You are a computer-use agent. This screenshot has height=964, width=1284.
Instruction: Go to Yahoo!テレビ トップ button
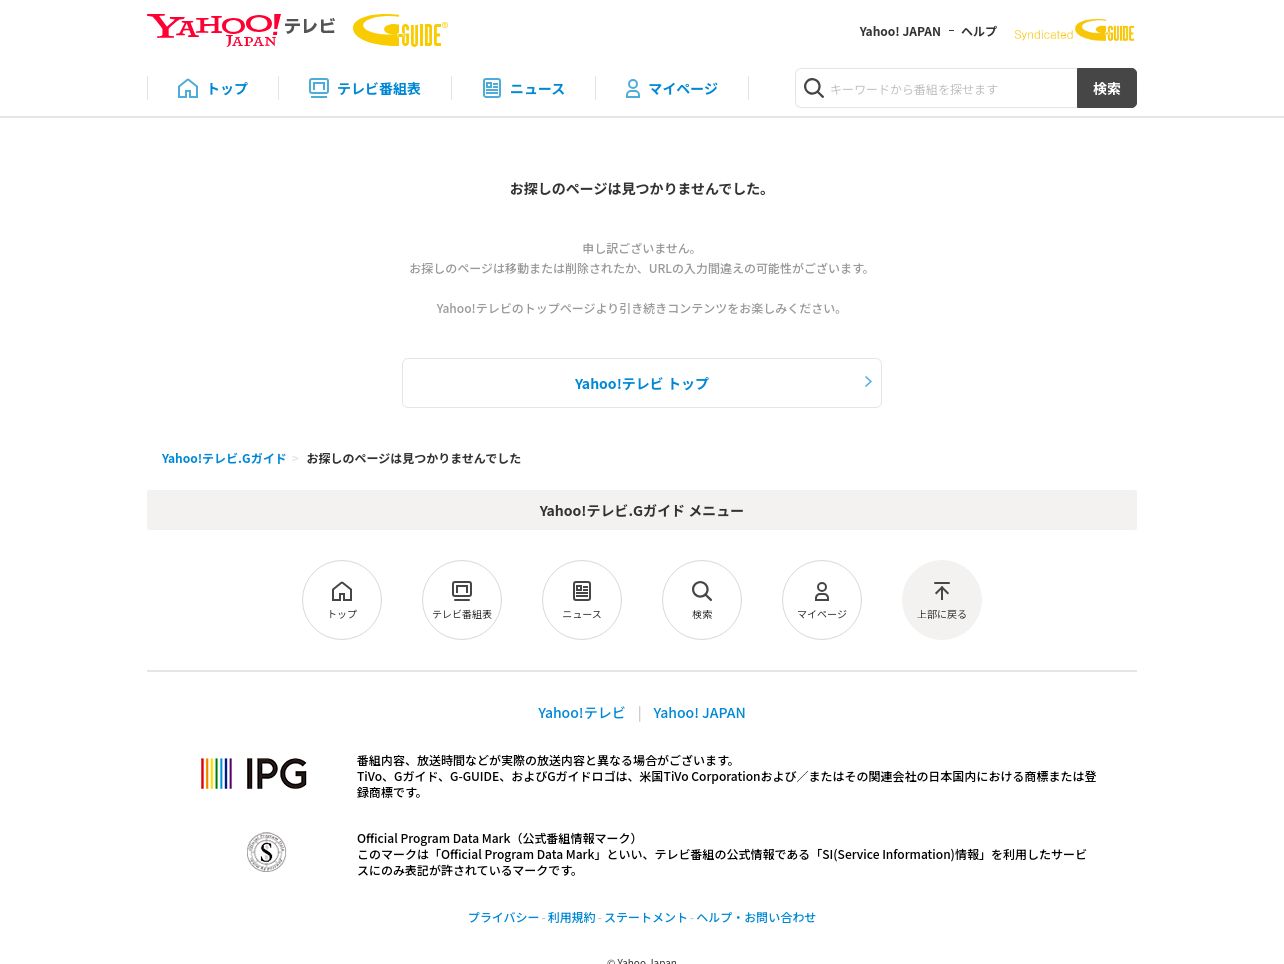642,383
